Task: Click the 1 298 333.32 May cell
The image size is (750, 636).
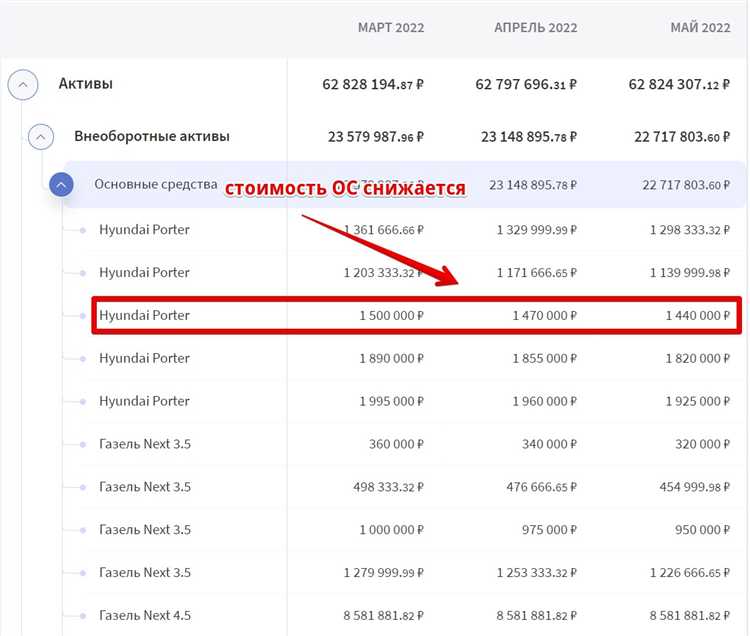Action: point(689,230)
